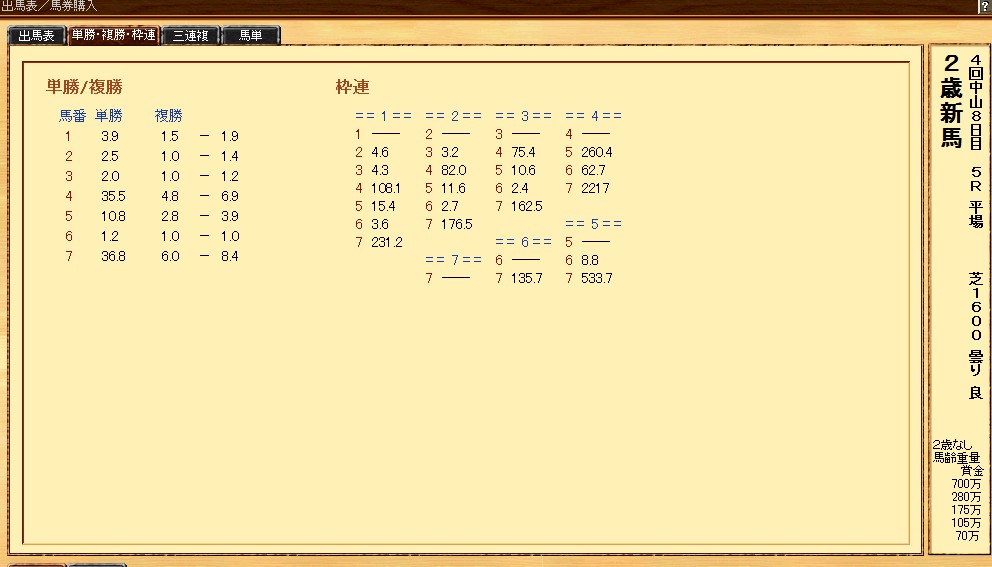
Task: Select win odds 1.2 for horse 6
Action: coord(109,236)
